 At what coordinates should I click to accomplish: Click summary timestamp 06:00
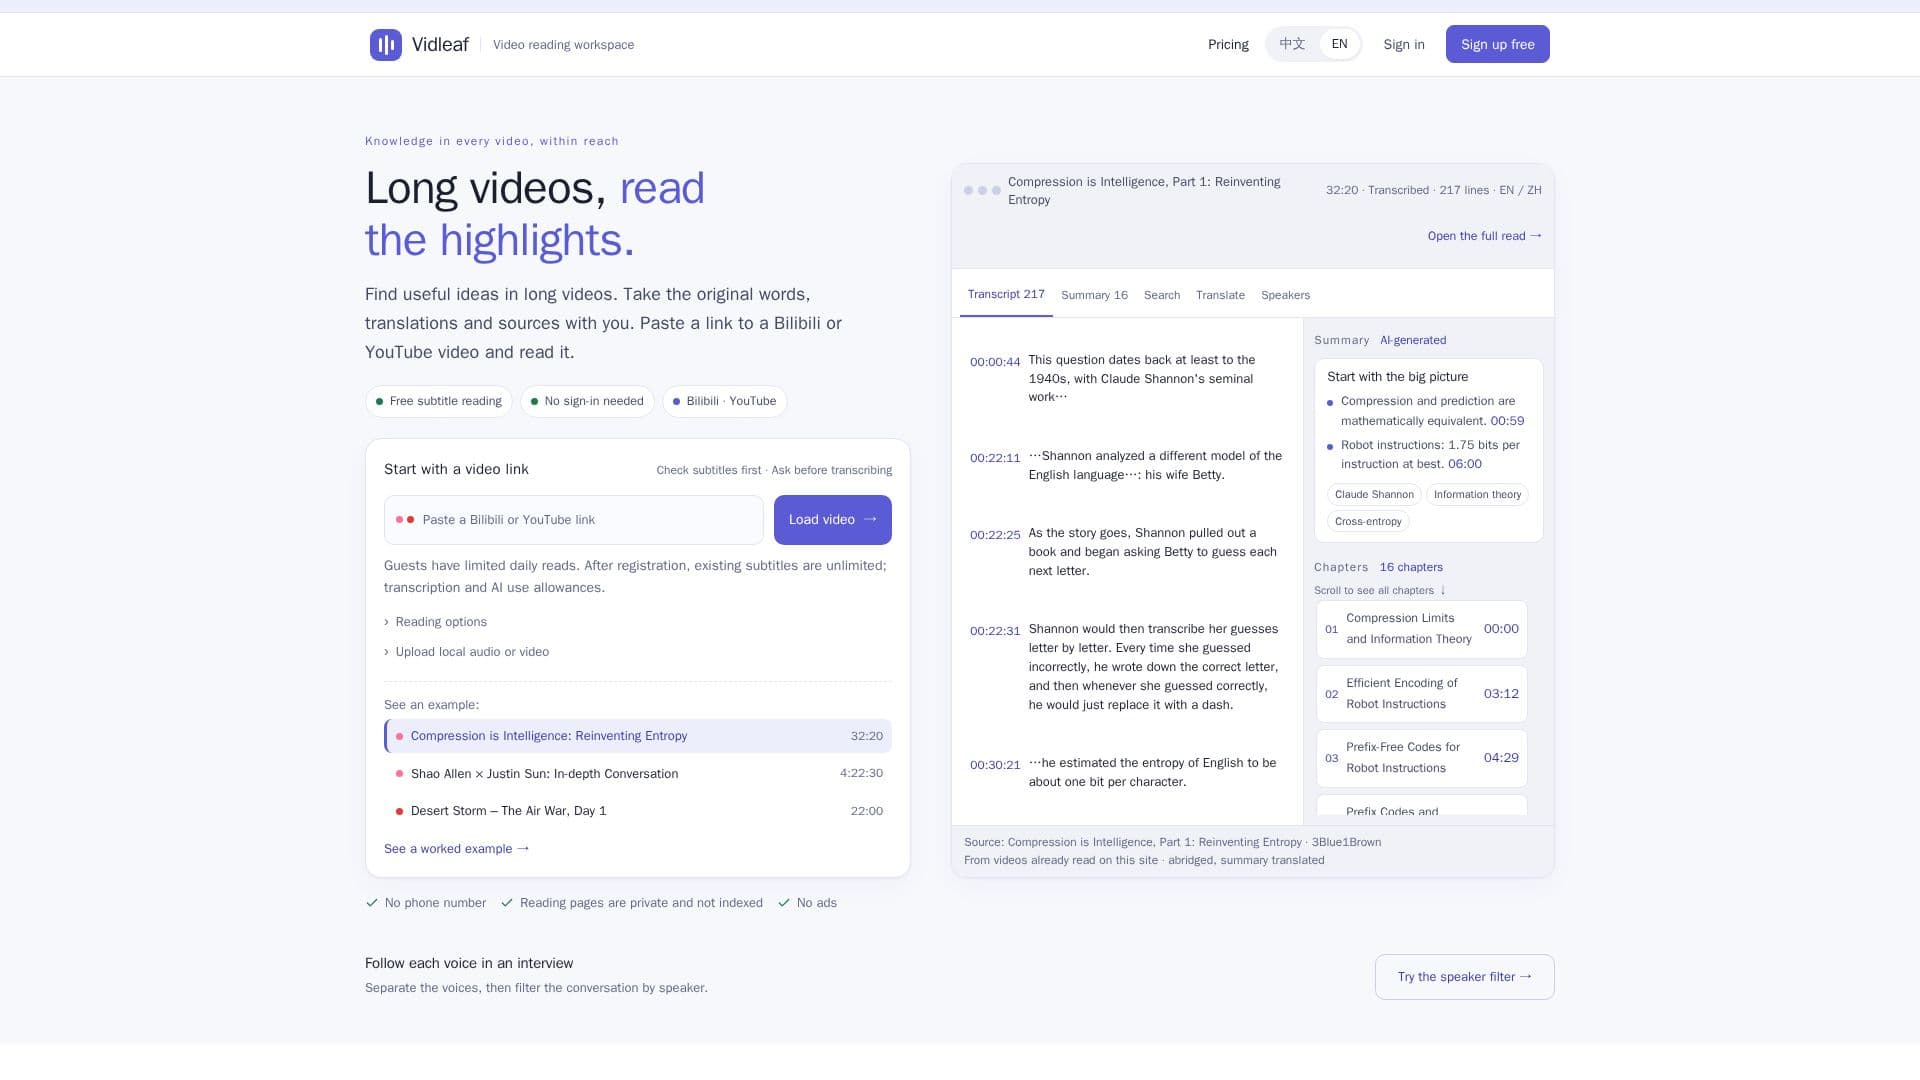[x=1465, y=464]
